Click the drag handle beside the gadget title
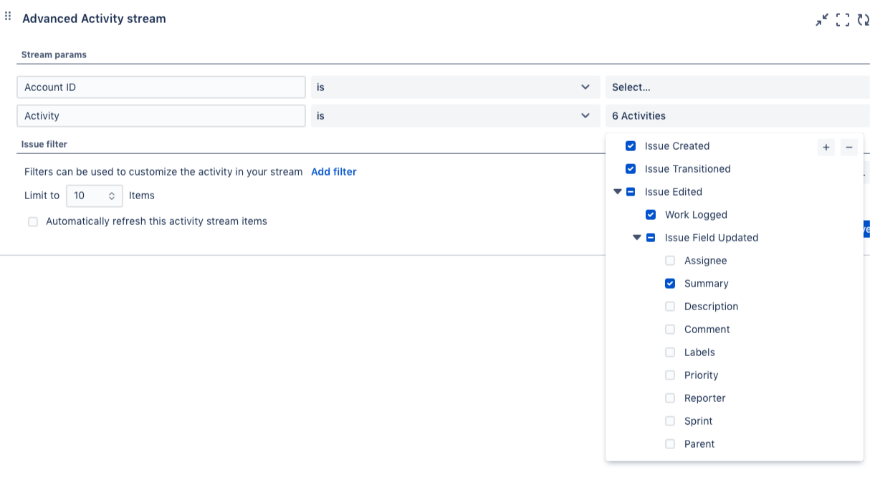Viewport: 870px width, 495px height. 8,17
